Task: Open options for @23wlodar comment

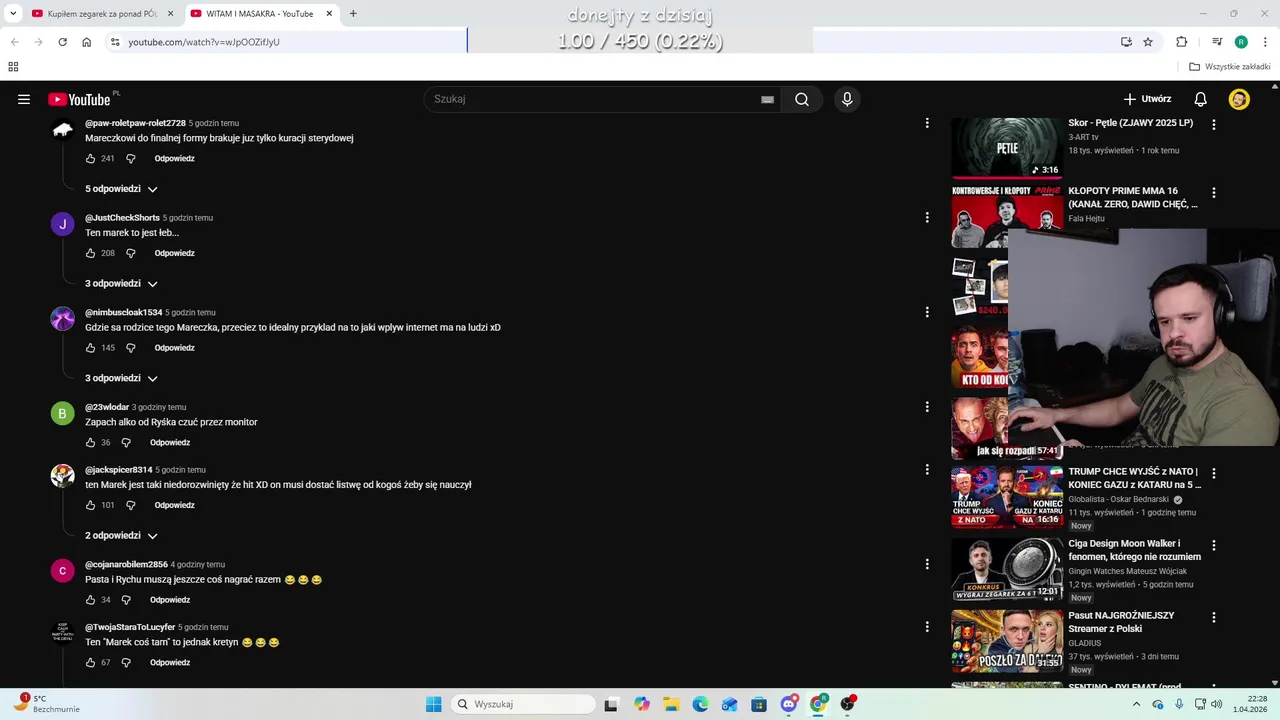Action: [x=927, y=407]
